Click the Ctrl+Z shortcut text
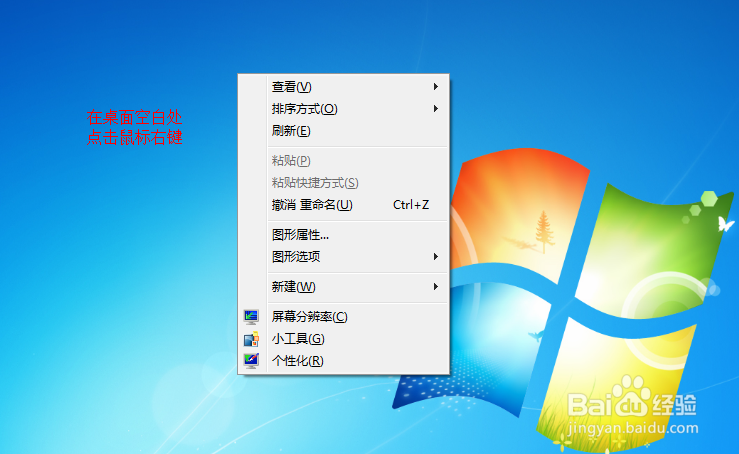Viewport: 739px width, 454px height. tap(411, 205)
